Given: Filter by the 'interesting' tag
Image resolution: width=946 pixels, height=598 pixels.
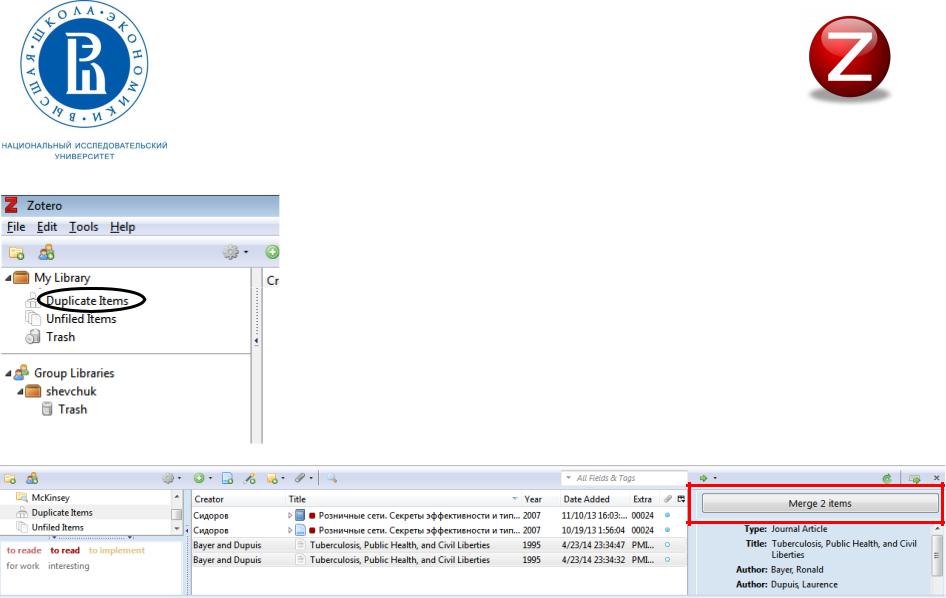Looking at the screenshot, I should coord(69,566).
